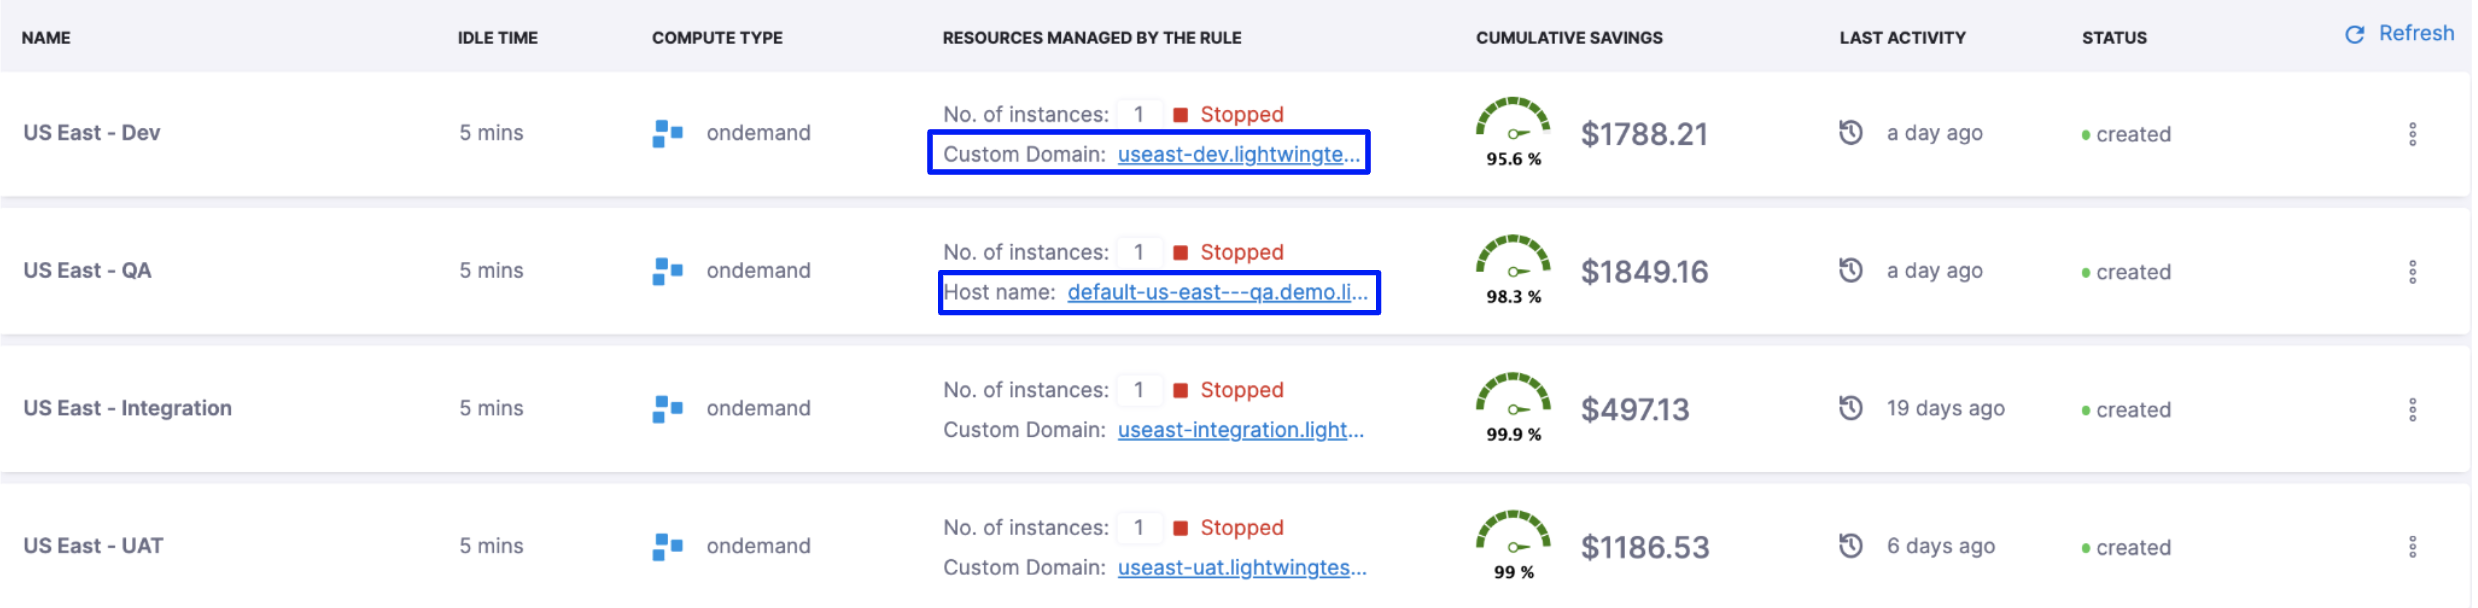Click the Refresh button
Viewport: 2478px width, 608px height.
coord(2399,34)
